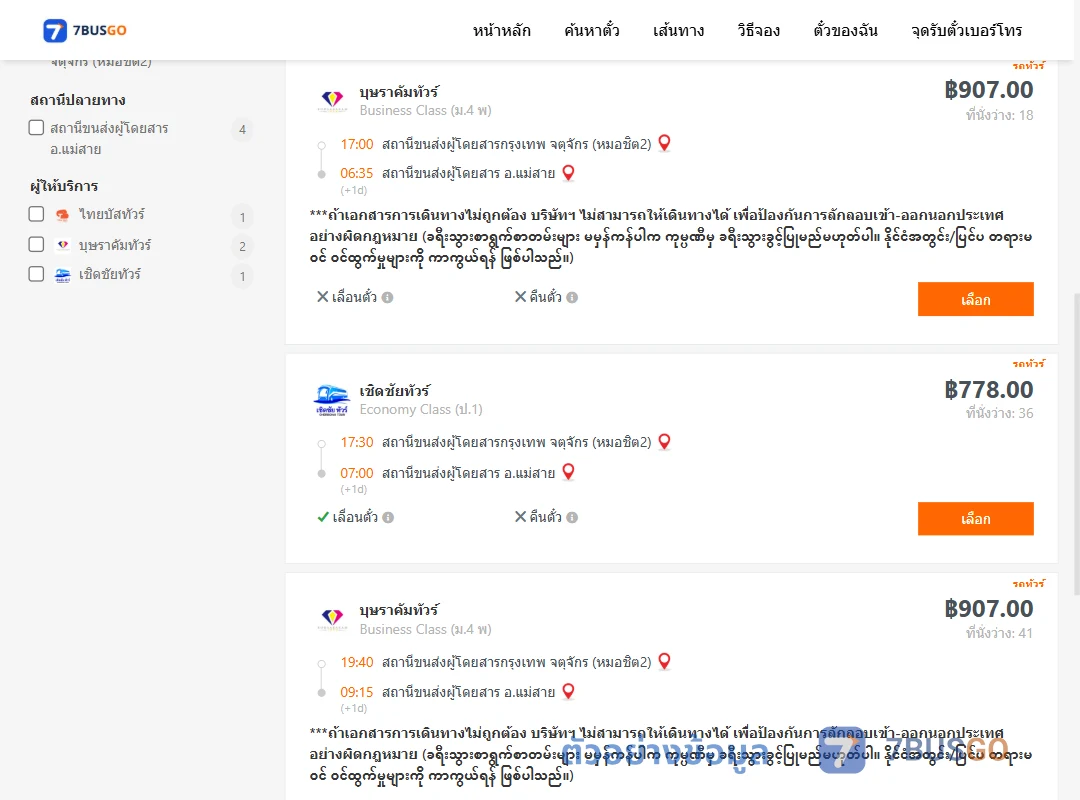Open map pin for 06:35 arrival station
This screenshot has width=1080, height=800.
pos(568,172)
